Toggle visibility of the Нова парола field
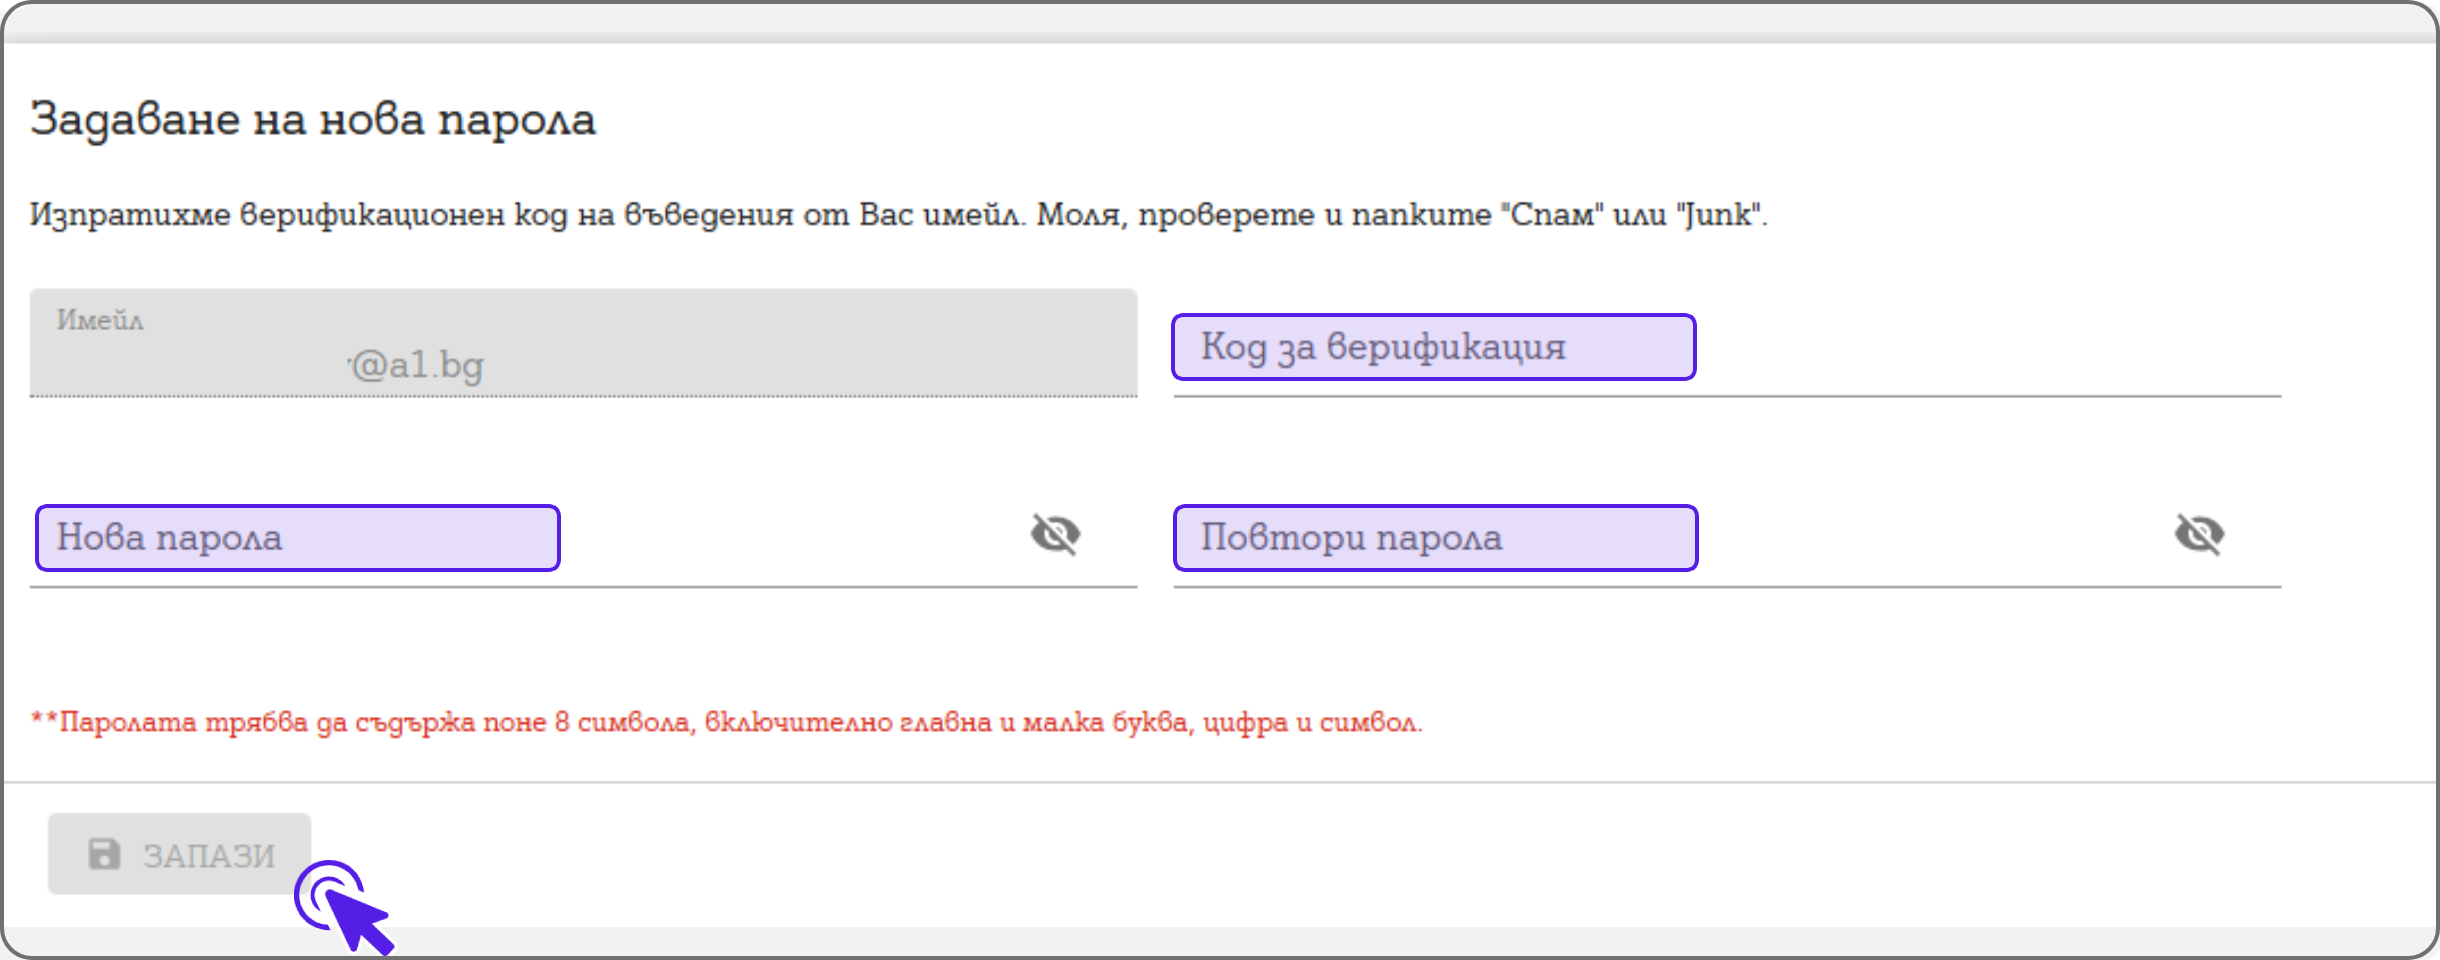 [1055, 535]
